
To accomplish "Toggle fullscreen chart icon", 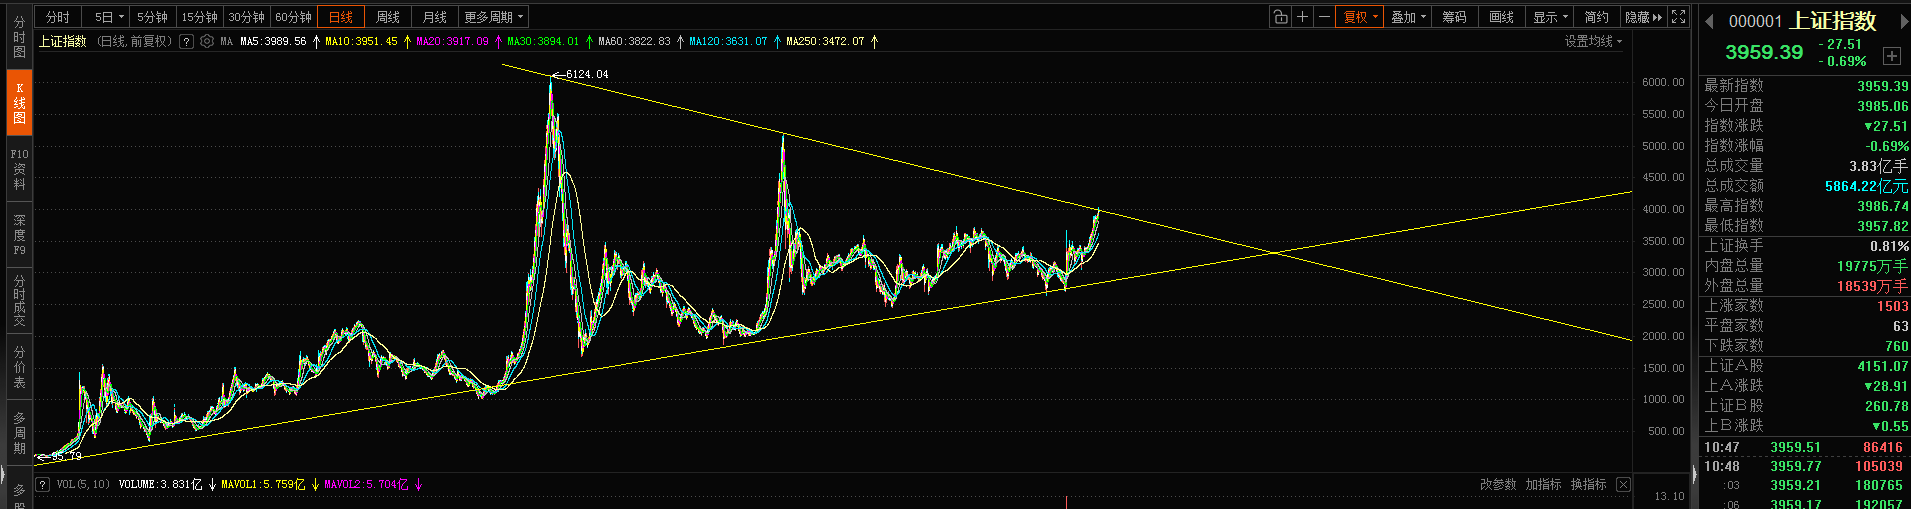I will pos(1679,17).
